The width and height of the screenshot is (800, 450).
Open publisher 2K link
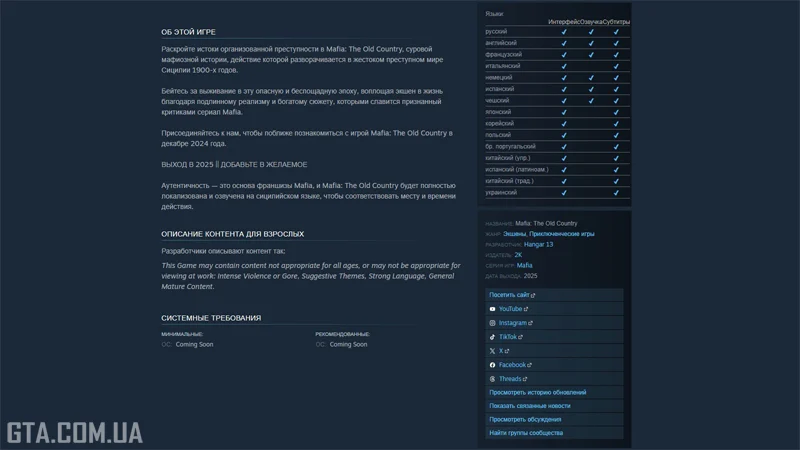518,255
